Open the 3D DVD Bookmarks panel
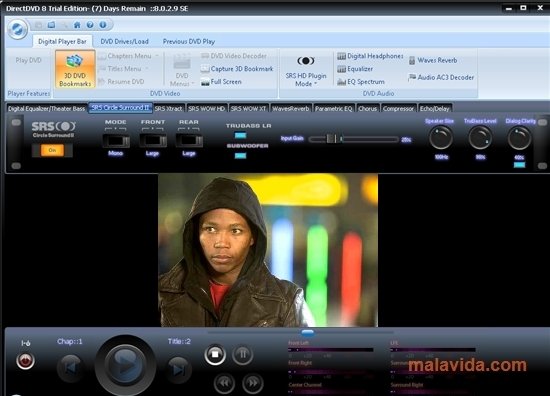This screenshot has width=550, height=396. tap(75, 69)
